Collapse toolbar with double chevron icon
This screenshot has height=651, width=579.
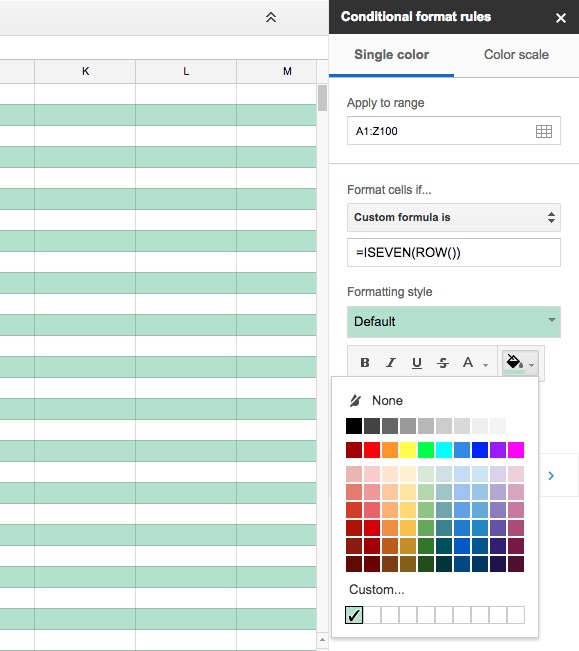tap(271, 17)
